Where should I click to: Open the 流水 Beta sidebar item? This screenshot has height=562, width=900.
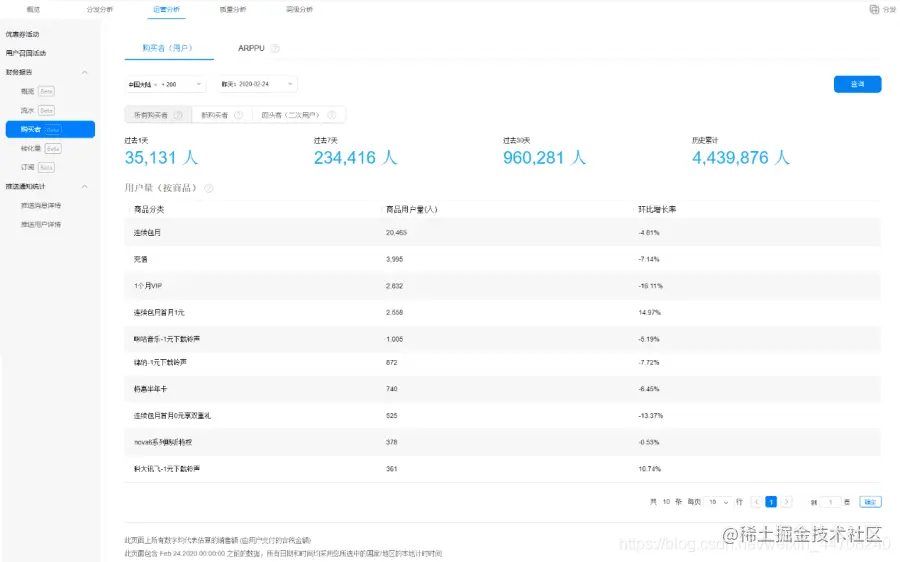37,110
